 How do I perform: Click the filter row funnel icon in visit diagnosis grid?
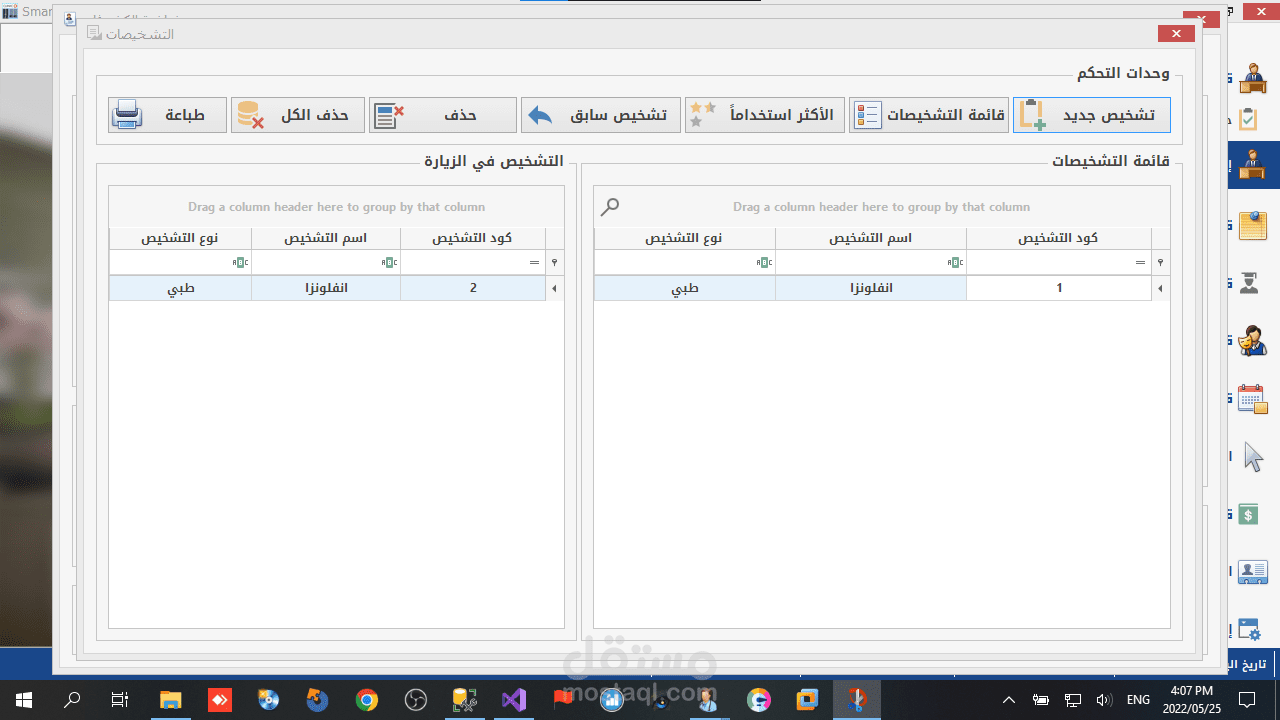pos(554,262)
